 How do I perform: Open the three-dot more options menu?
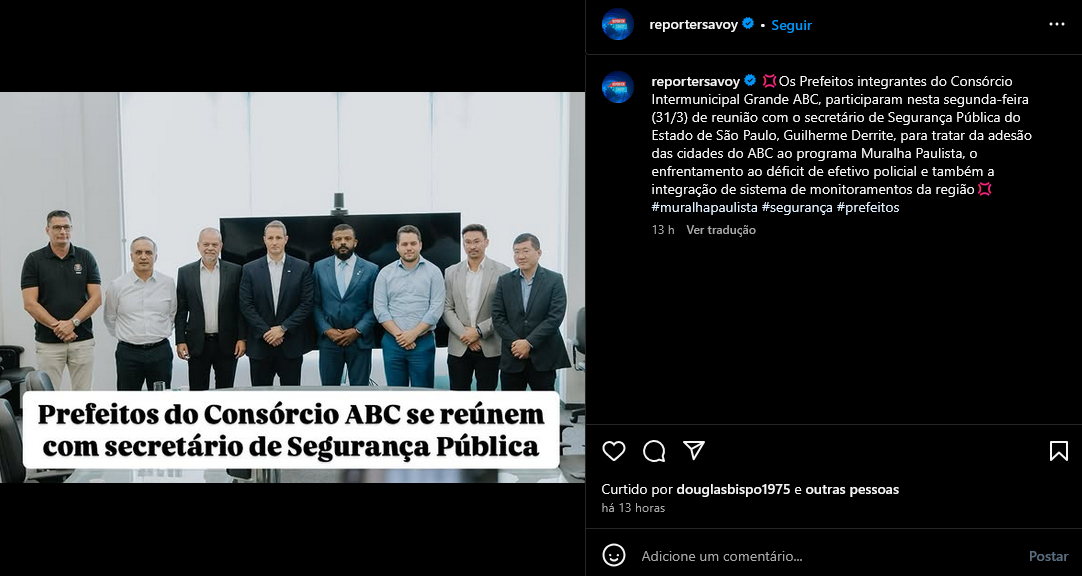(x=1056, y=24)
